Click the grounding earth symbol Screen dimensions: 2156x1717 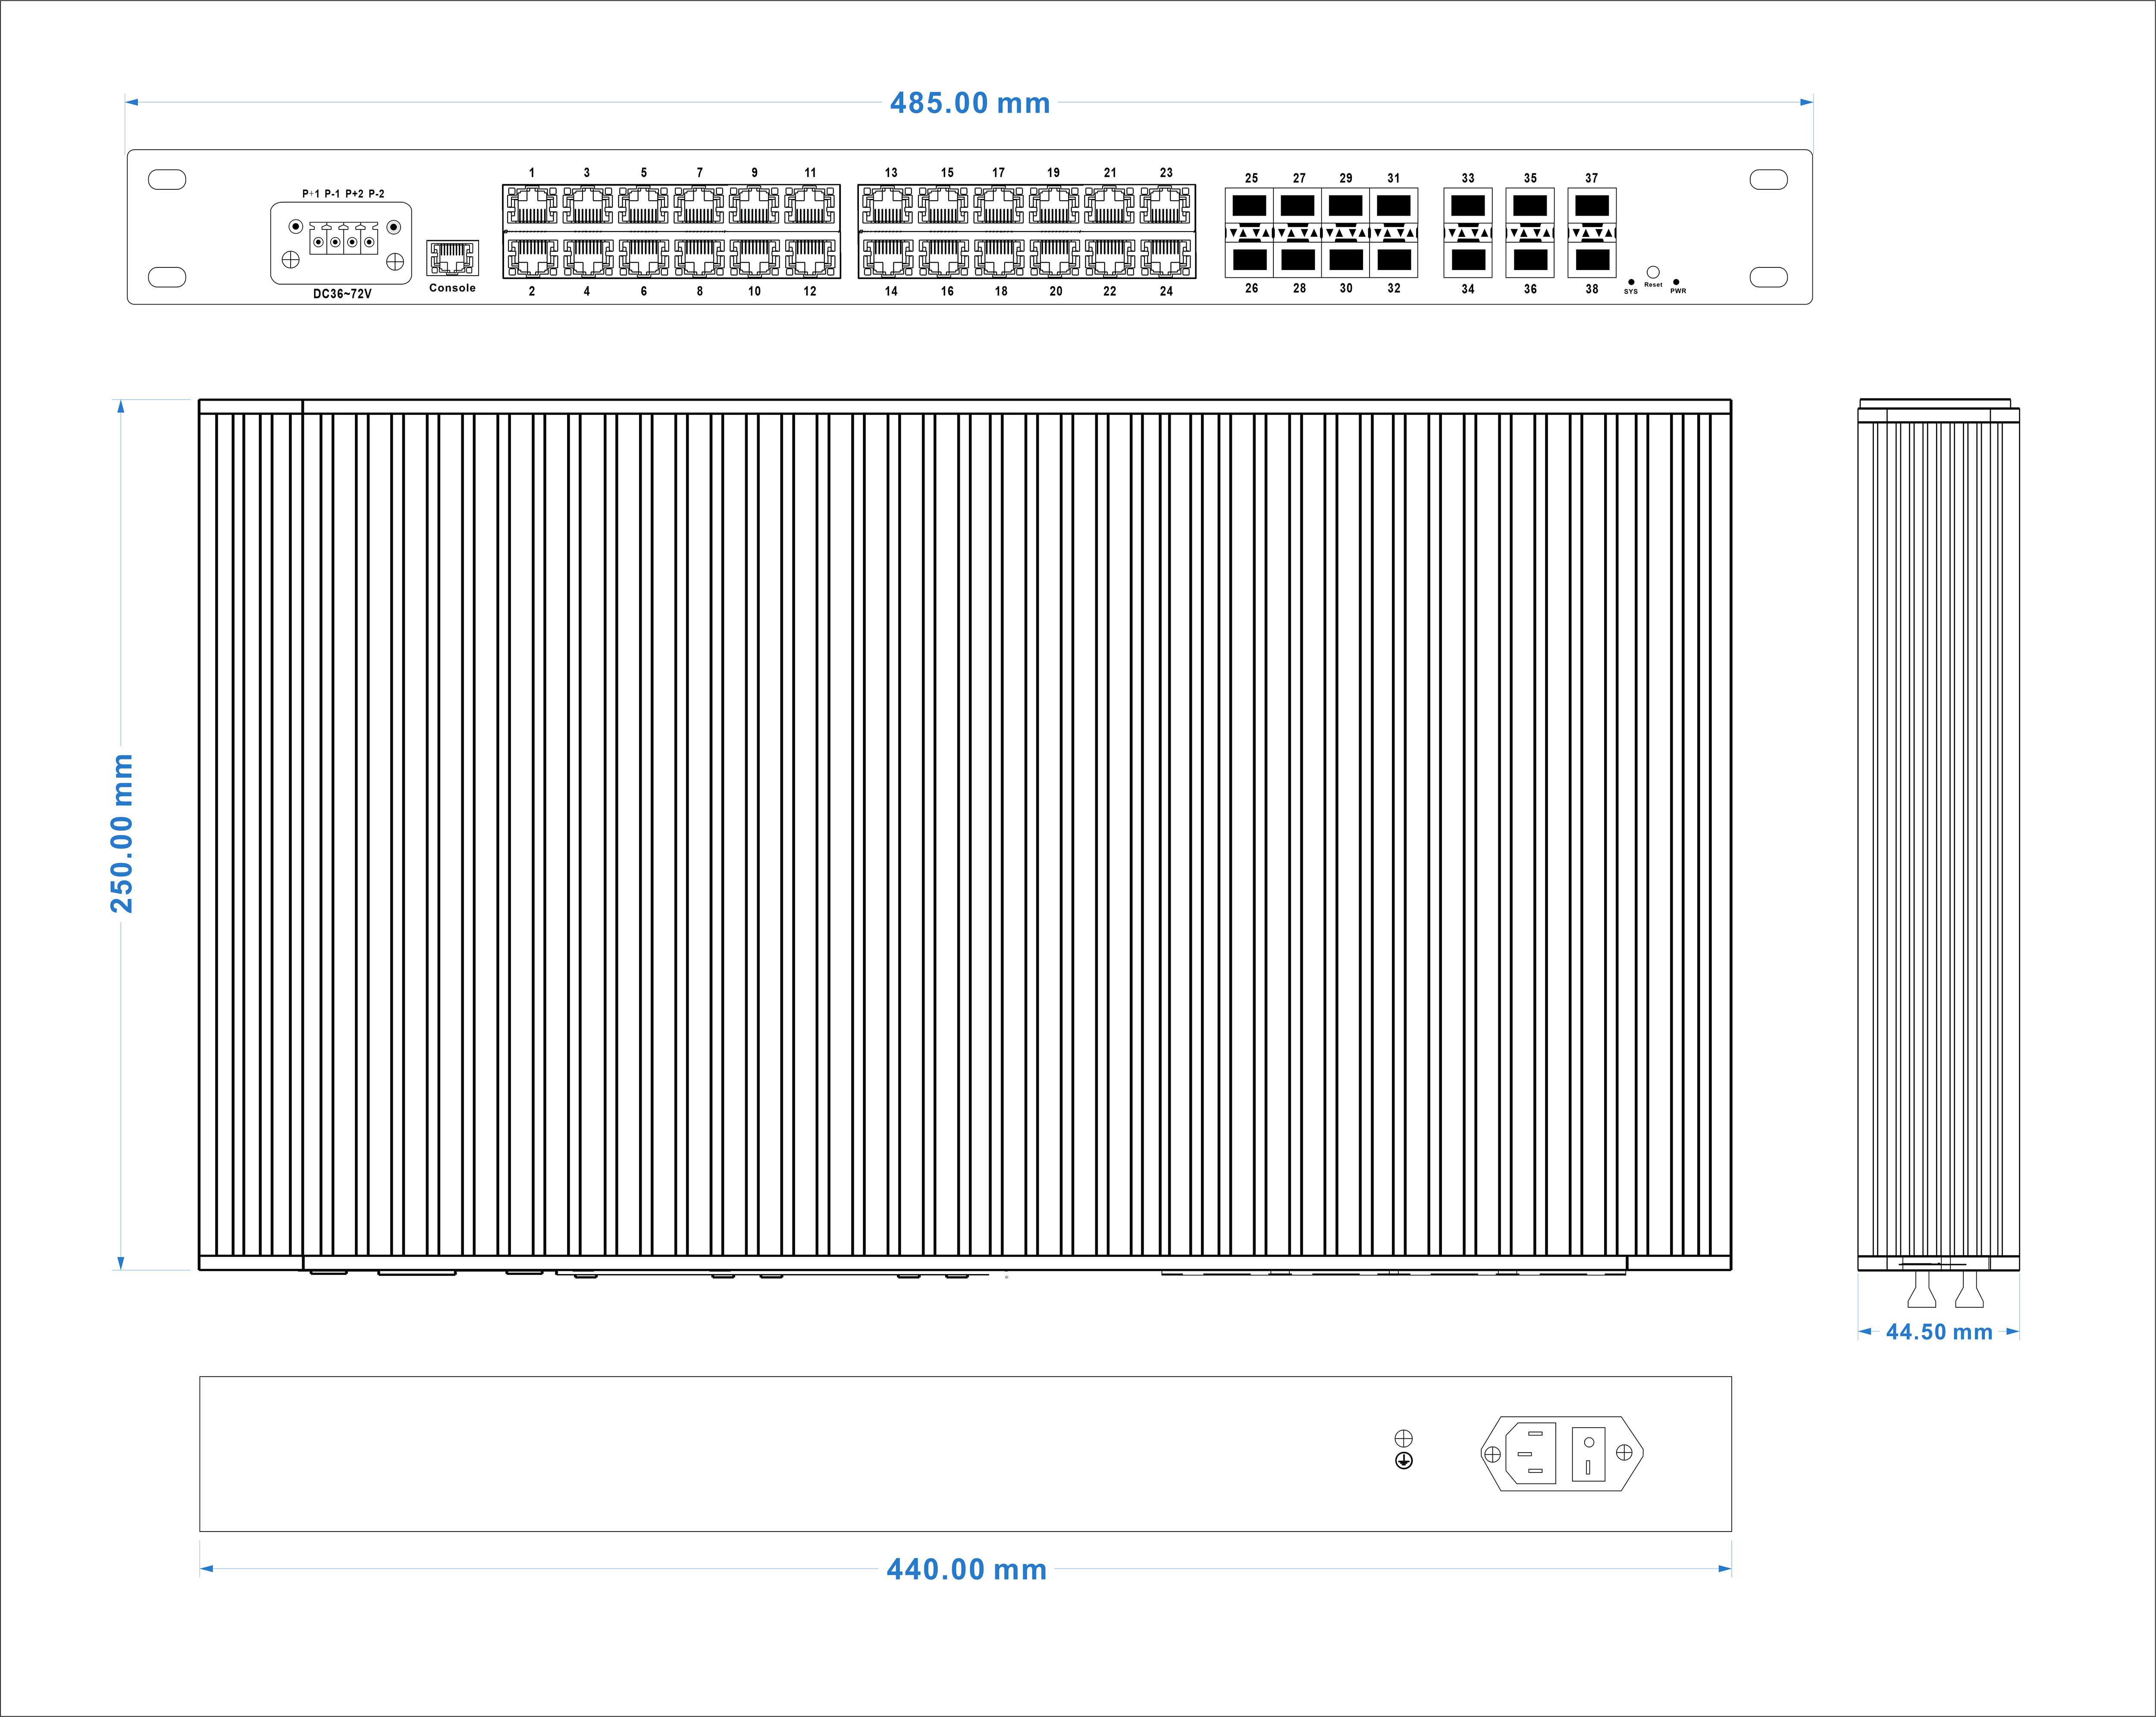[x=1404, y=1461]
